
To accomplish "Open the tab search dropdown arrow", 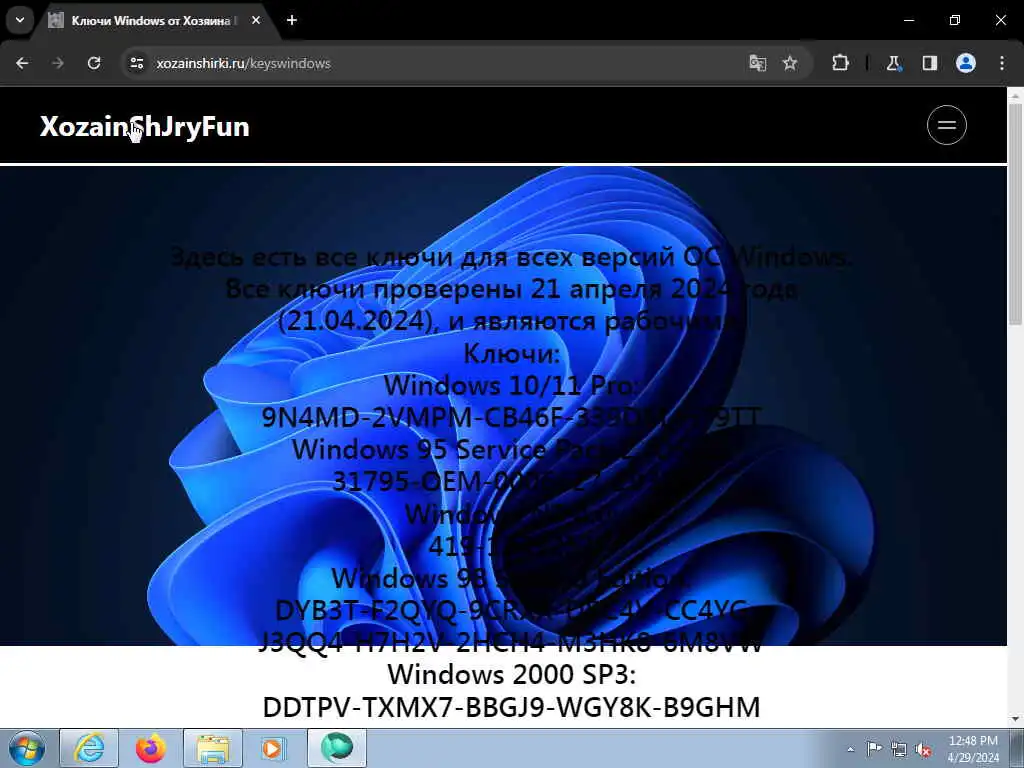I will coord(20,20).
